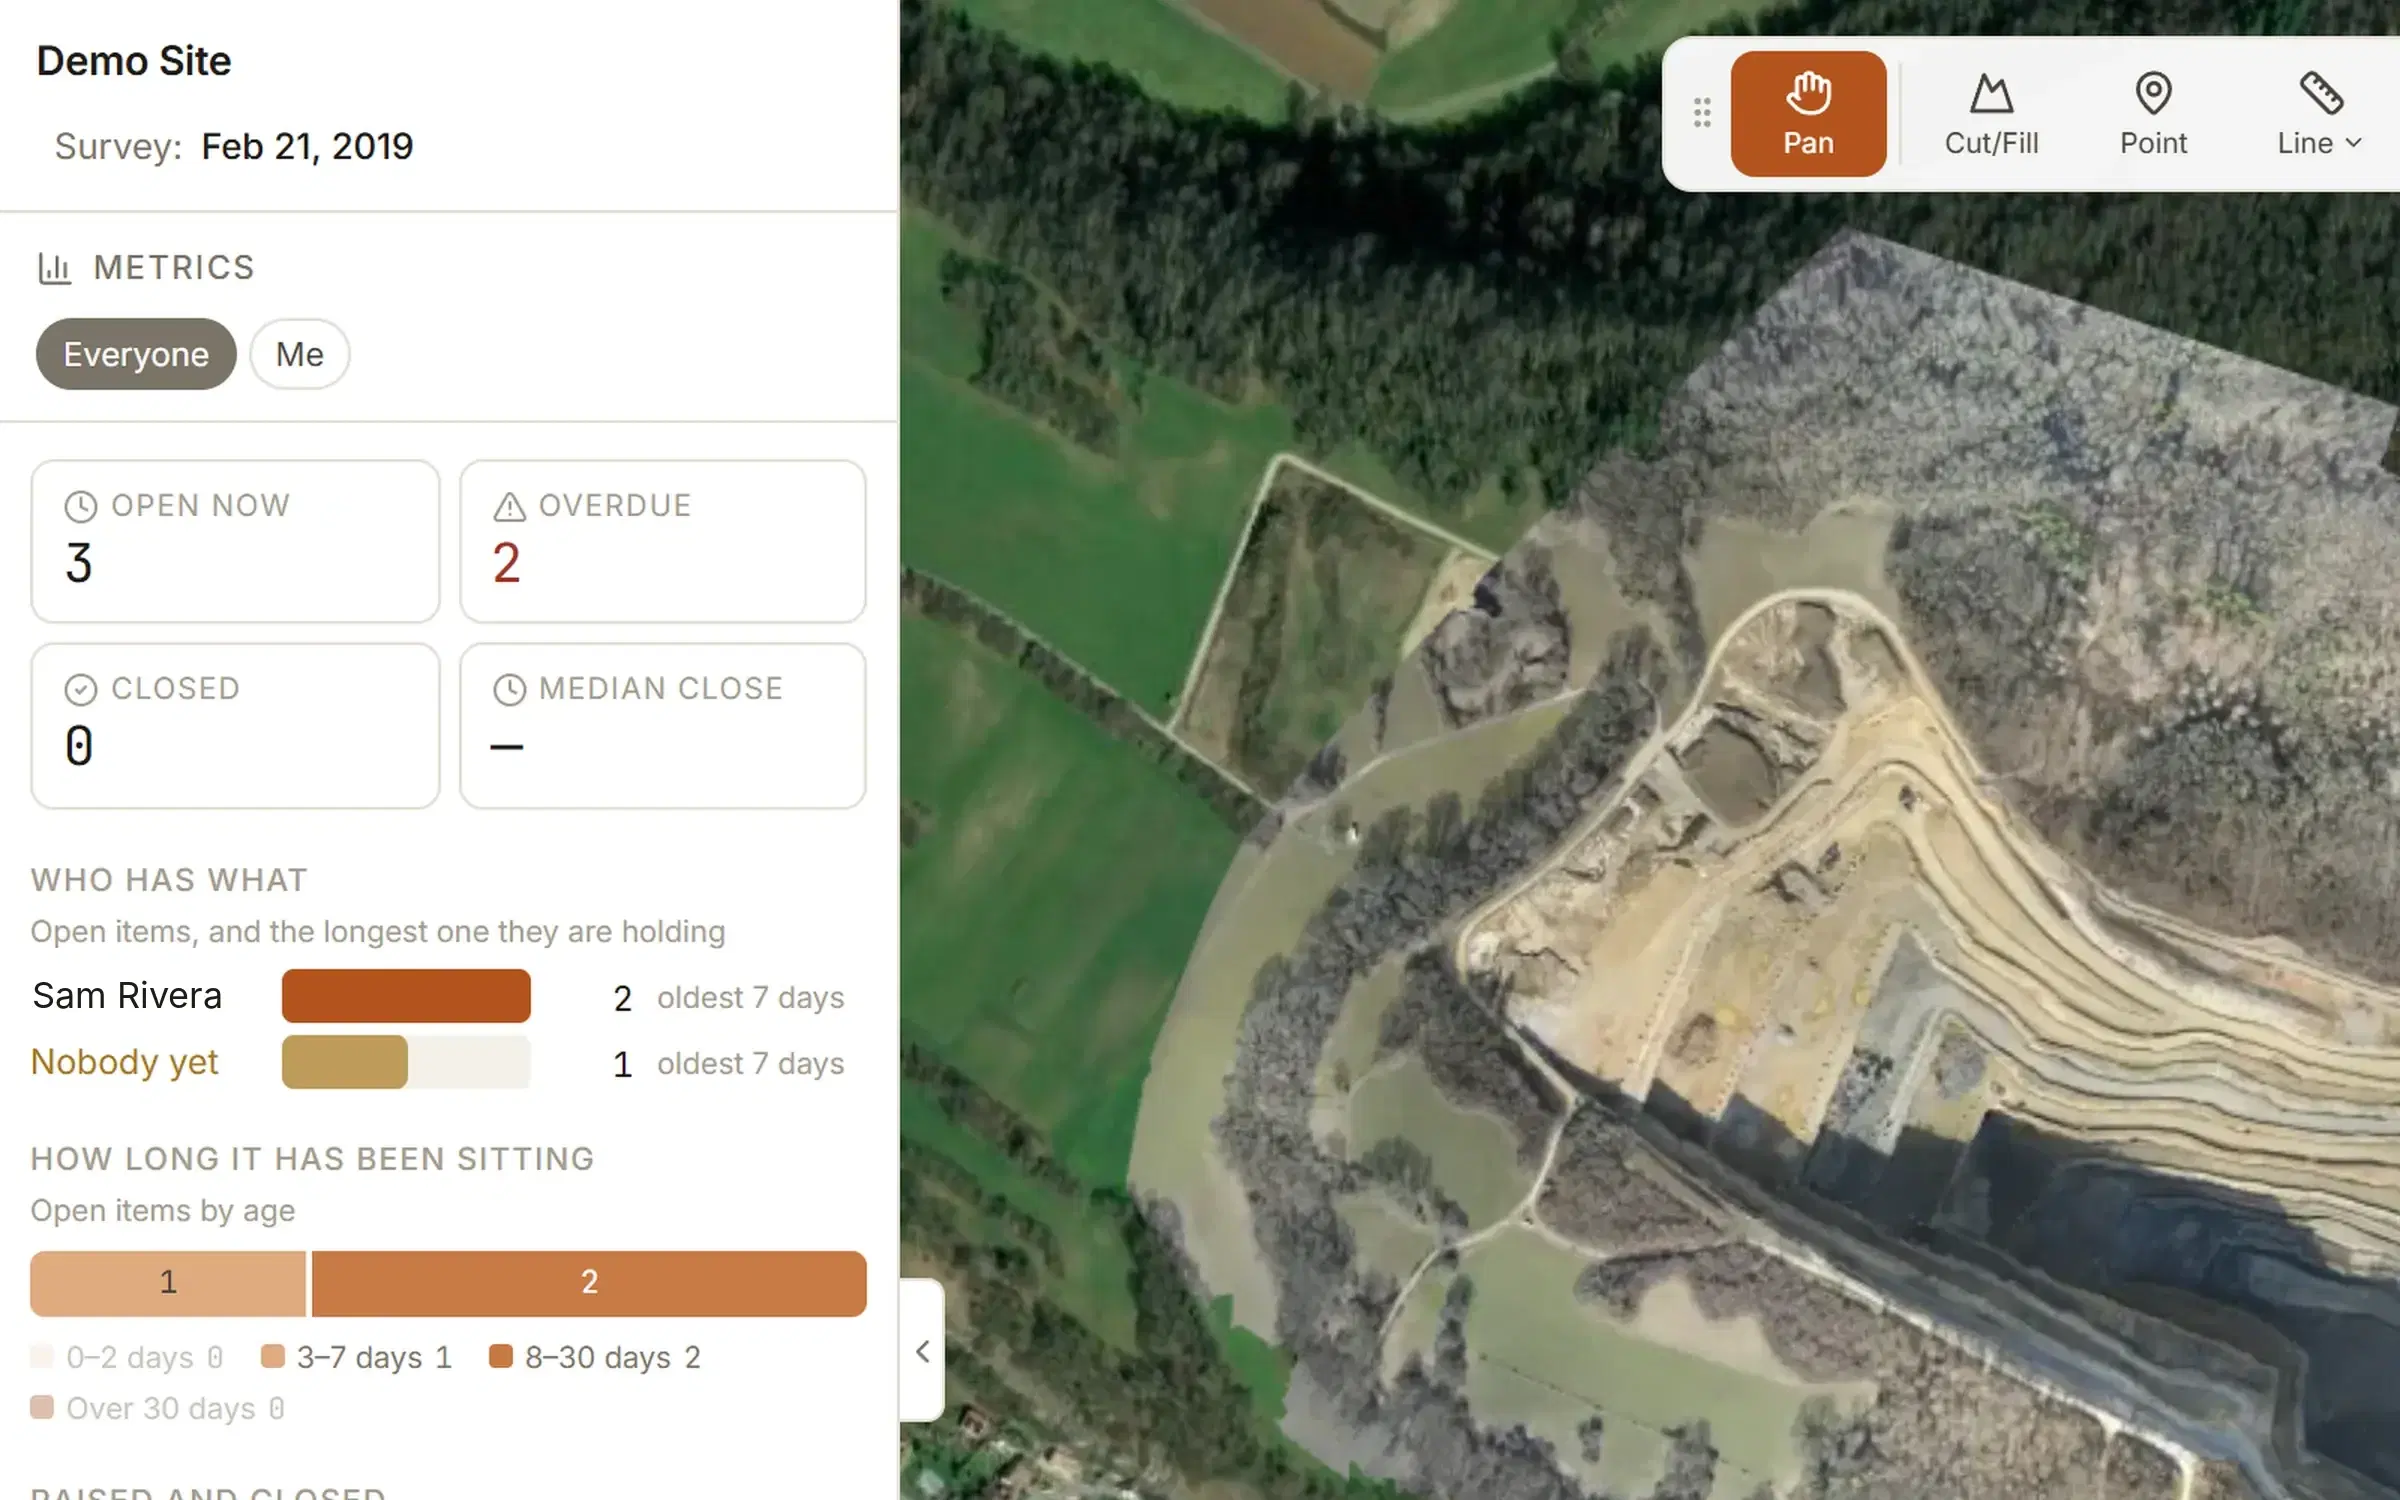Open the survey date Feb 21, 2019
This screenshot has width=2400, height=1500.
[x=307, y=146]
